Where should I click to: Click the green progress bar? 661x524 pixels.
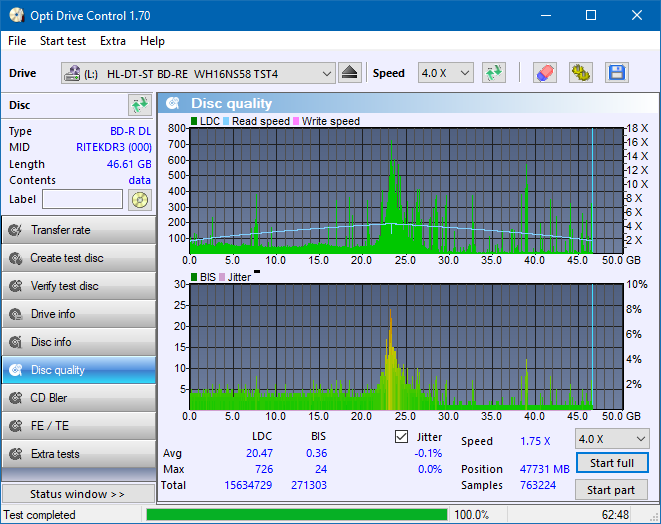pyautogui.click(x=297, y=515)
